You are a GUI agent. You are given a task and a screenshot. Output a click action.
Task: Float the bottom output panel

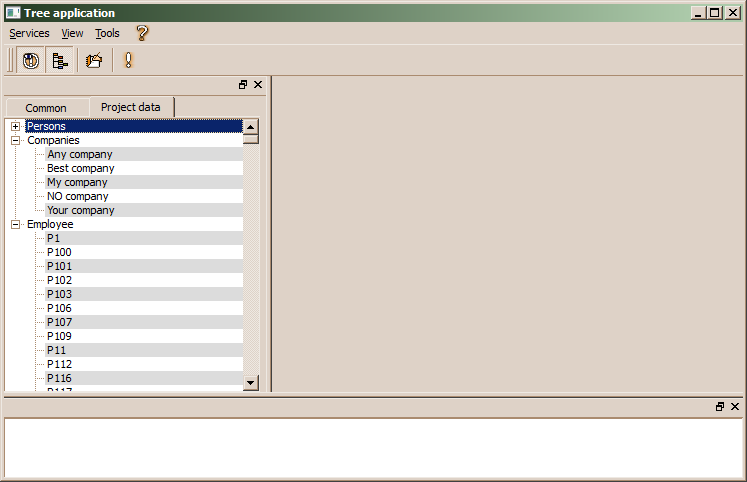click(x=720, y=407)
